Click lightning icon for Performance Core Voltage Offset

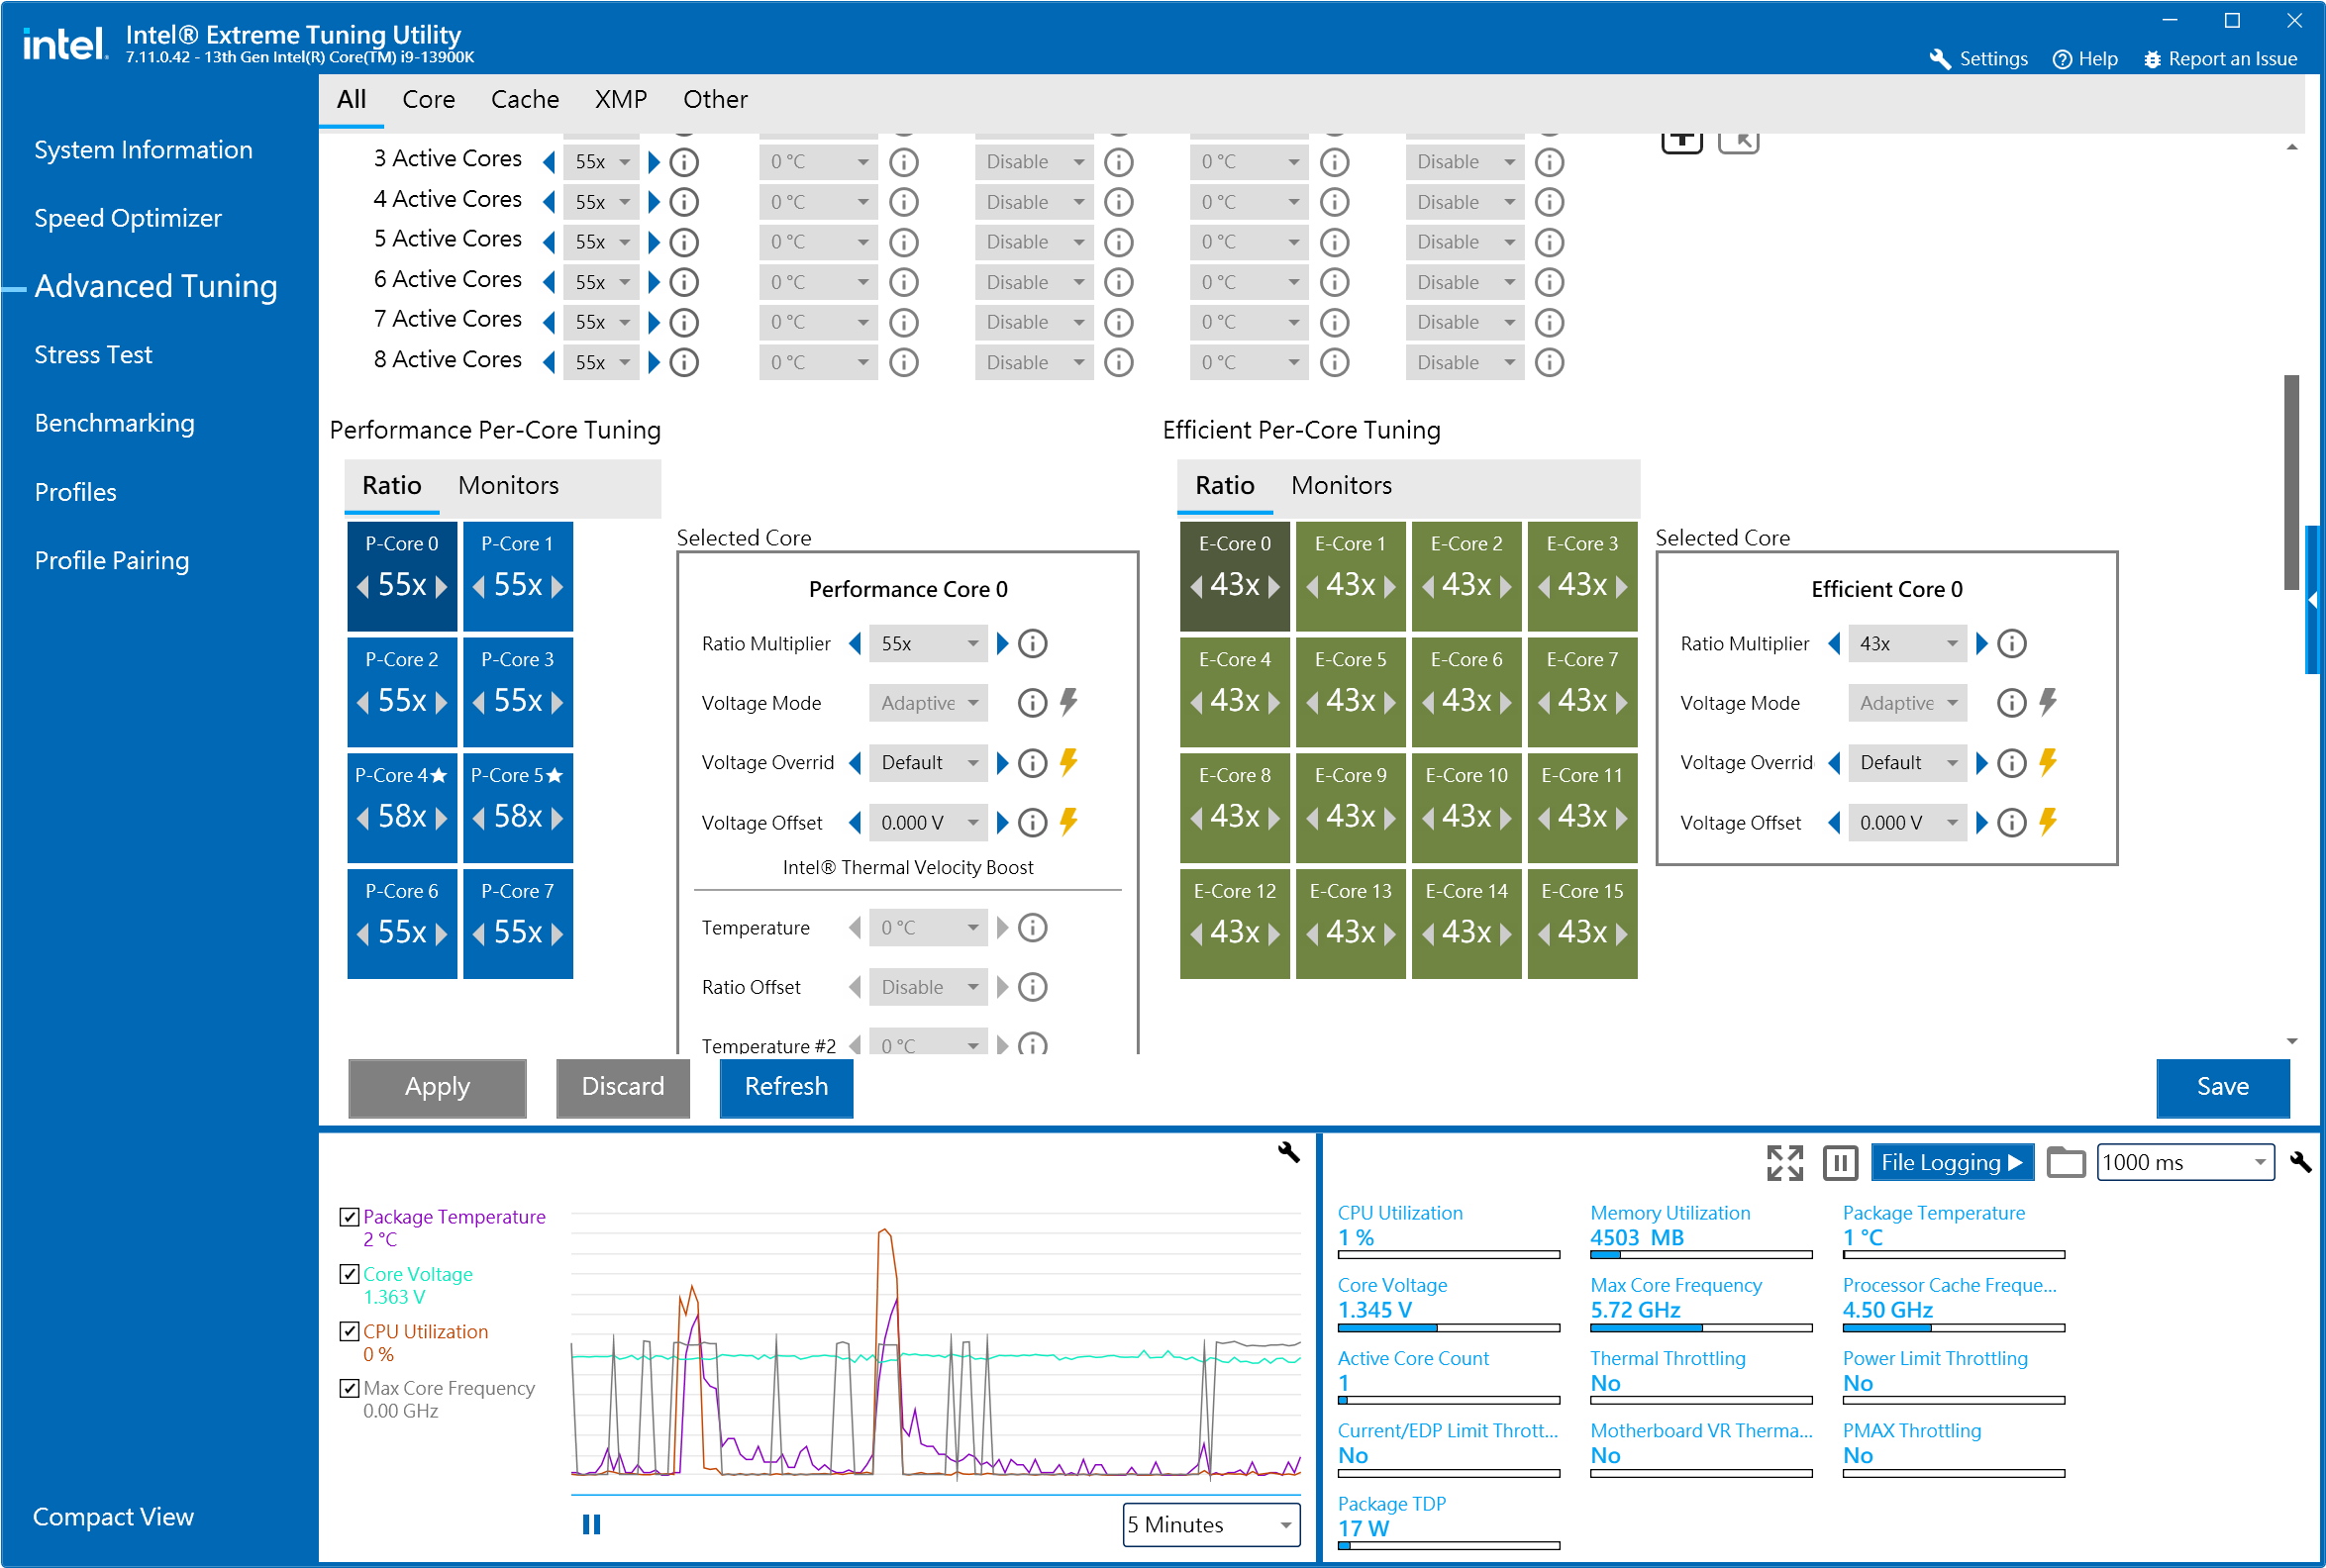pos(1069,822)
